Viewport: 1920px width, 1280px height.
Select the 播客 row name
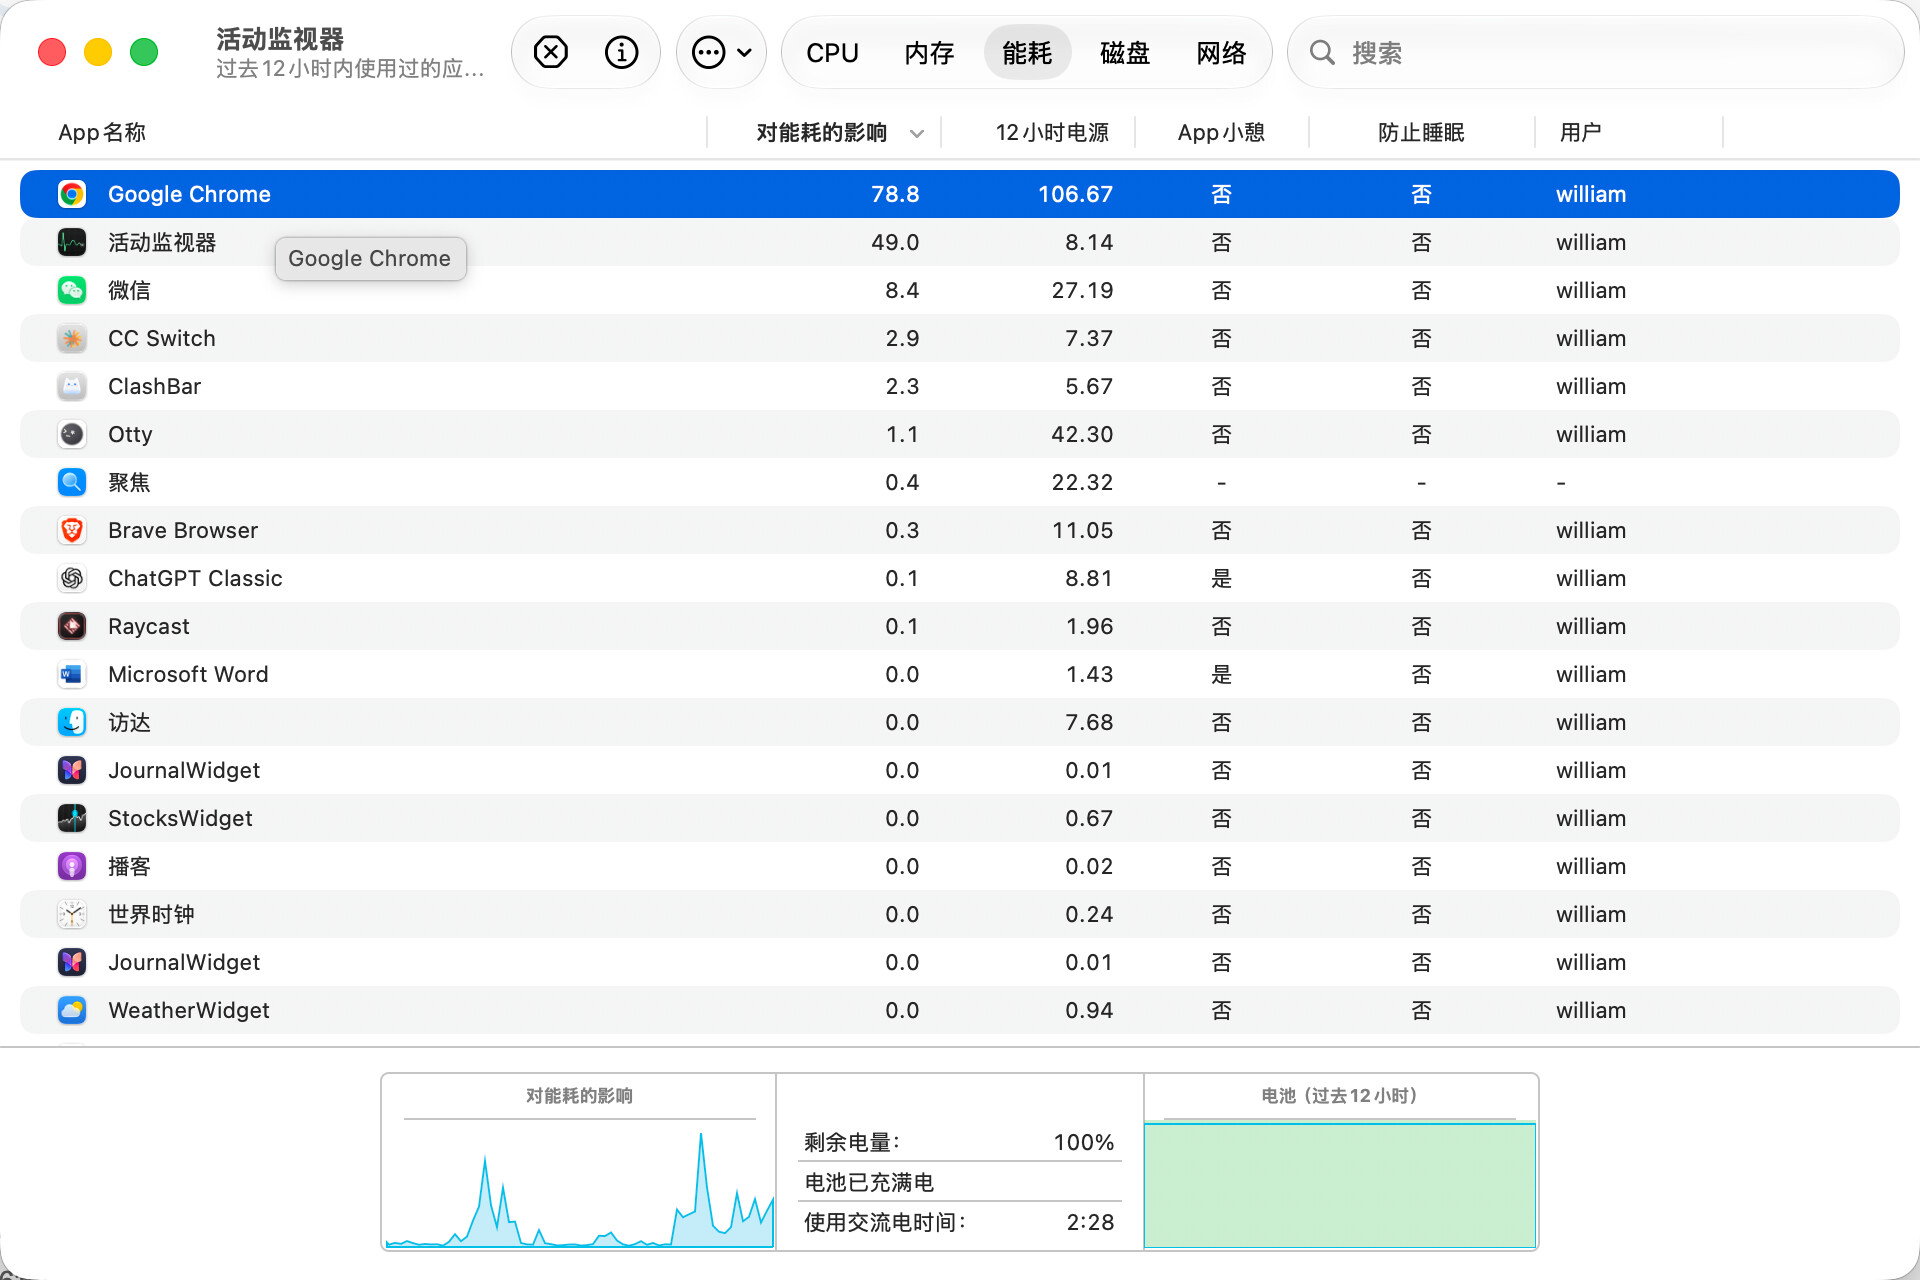click(129, 866)
